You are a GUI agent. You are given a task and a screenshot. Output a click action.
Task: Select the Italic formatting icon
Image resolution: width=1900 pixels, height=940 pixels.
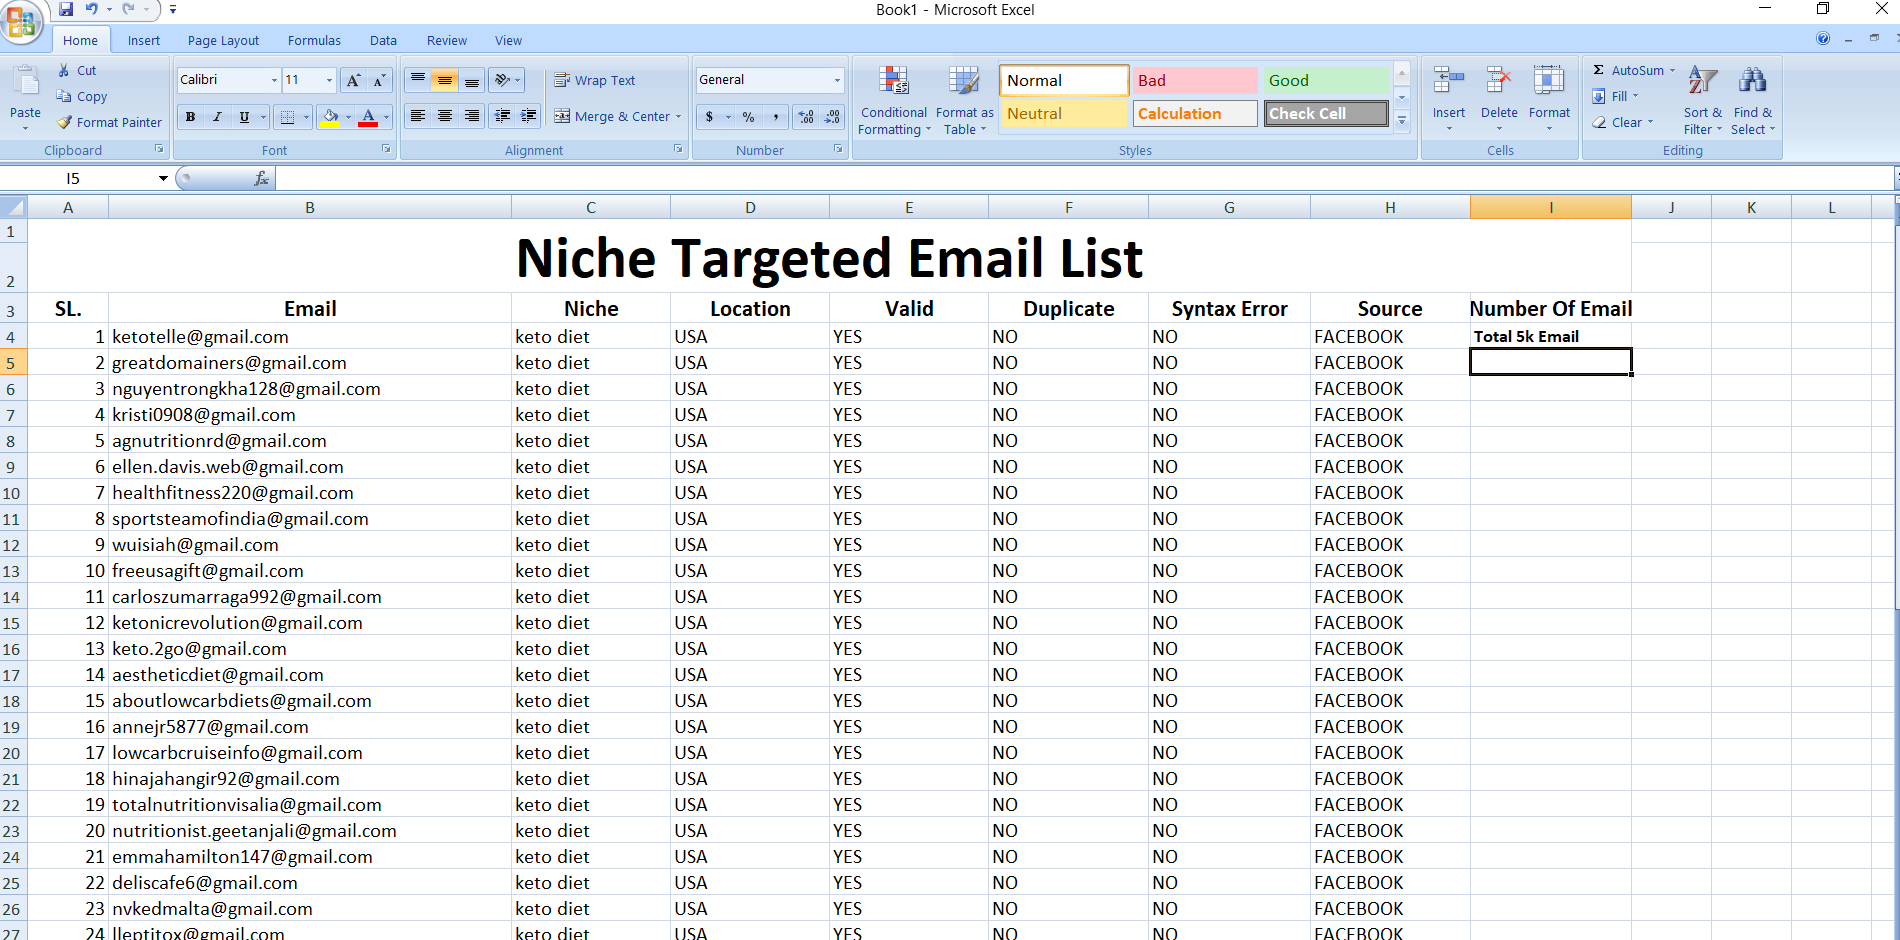(x=217, y=116)
